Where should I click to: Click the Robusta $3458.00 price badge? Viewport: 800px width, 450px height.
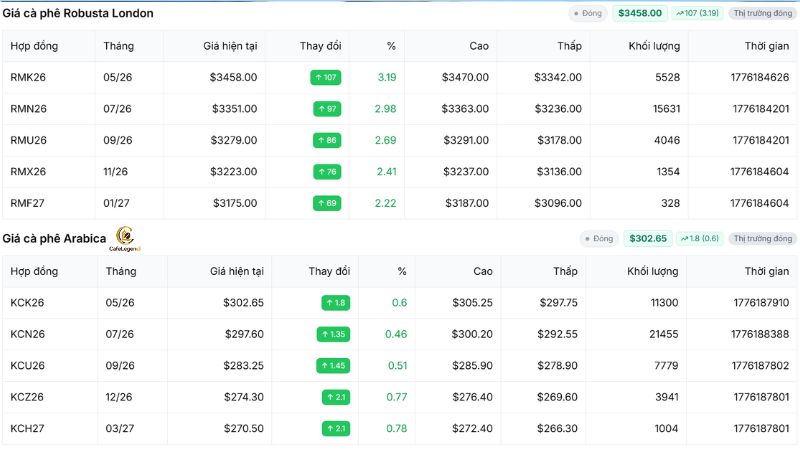point(640,13)
